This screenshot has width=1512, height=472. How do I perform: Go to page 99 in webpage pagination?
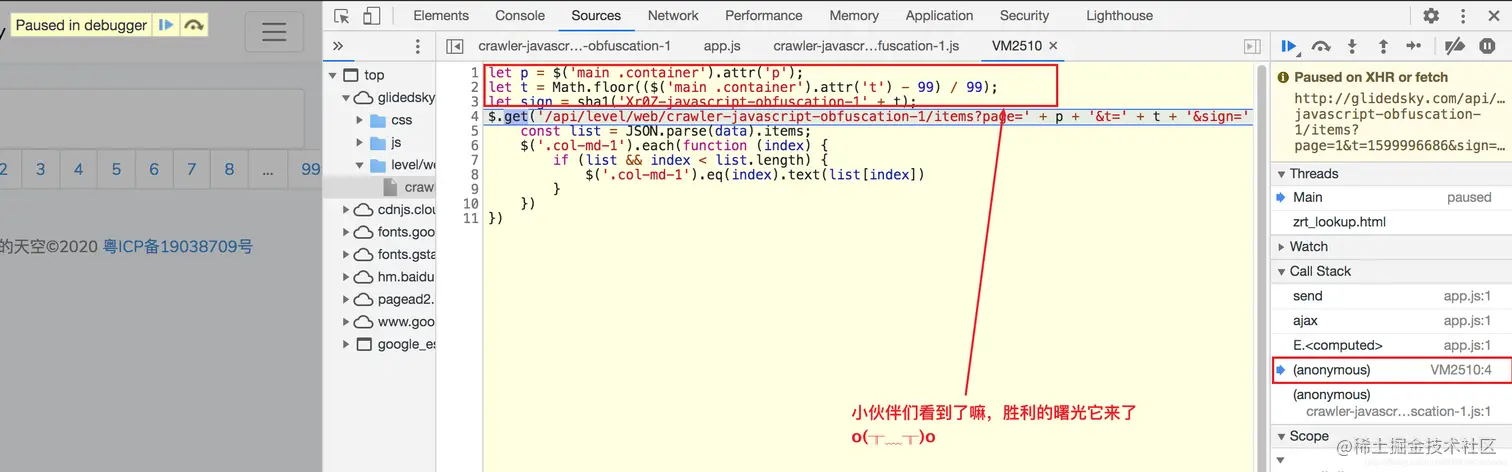pyautogui.click(x=310, y=169)
